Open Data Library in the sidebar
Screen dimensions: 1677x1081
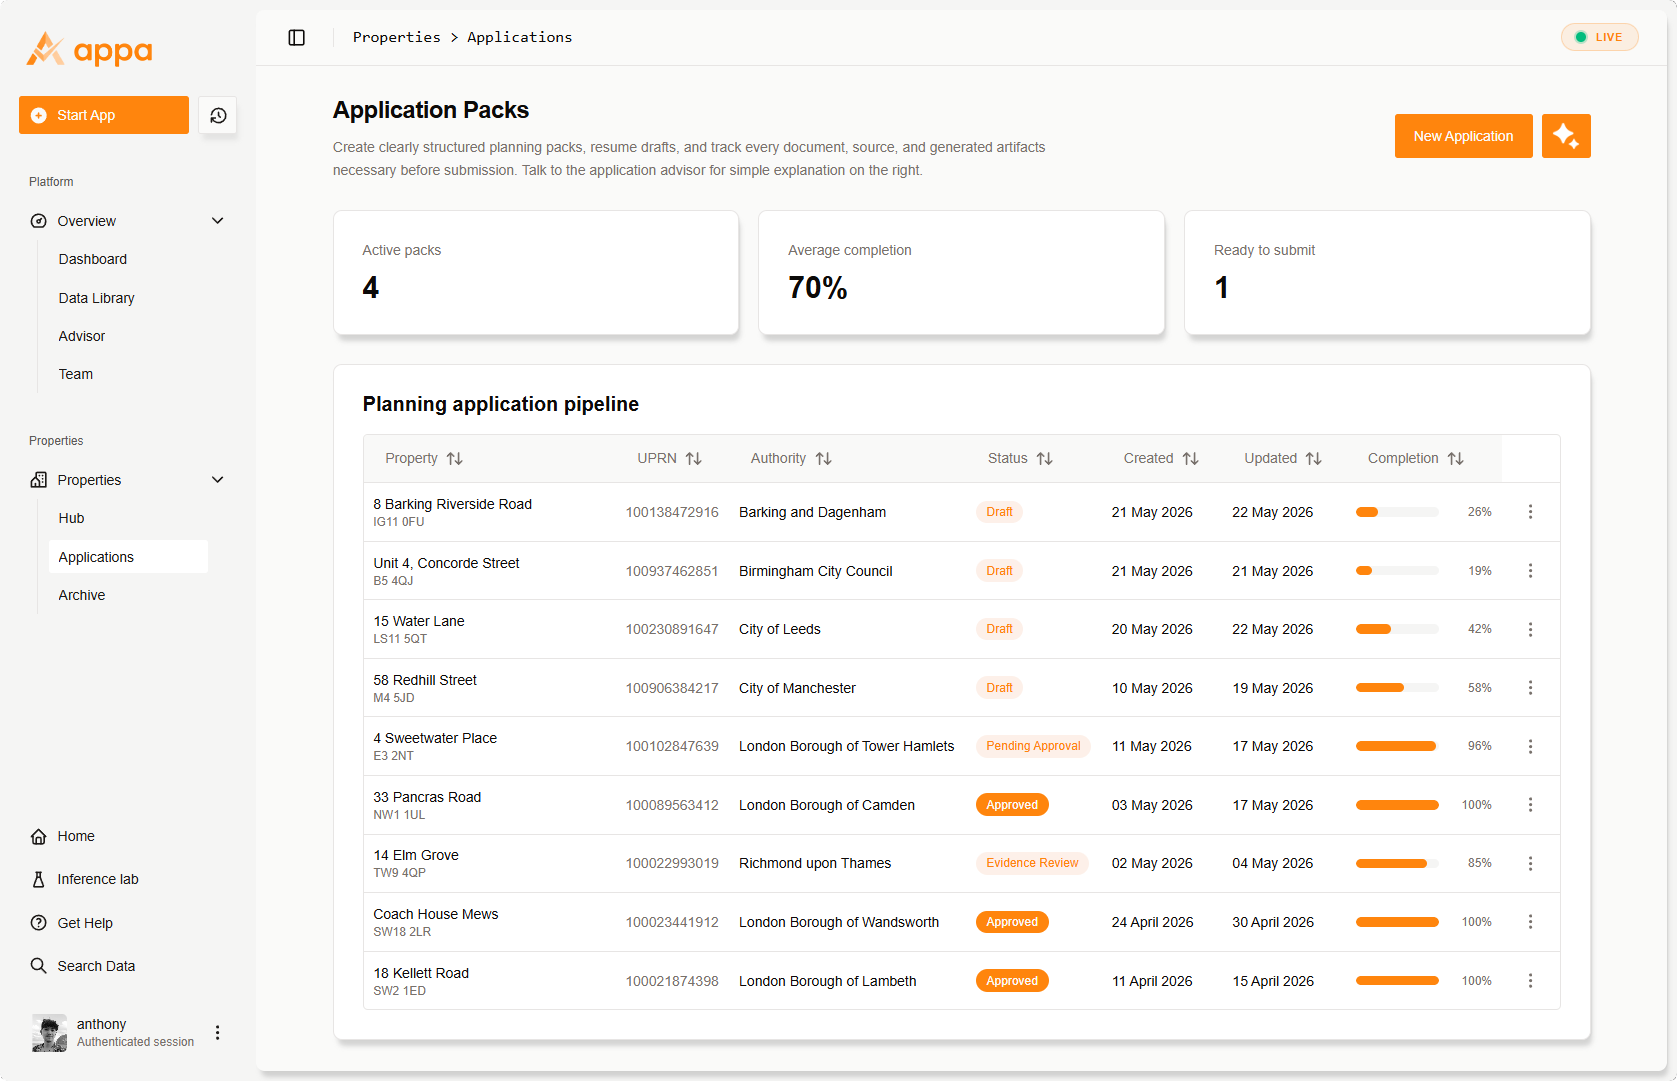(x=96, y=298)
